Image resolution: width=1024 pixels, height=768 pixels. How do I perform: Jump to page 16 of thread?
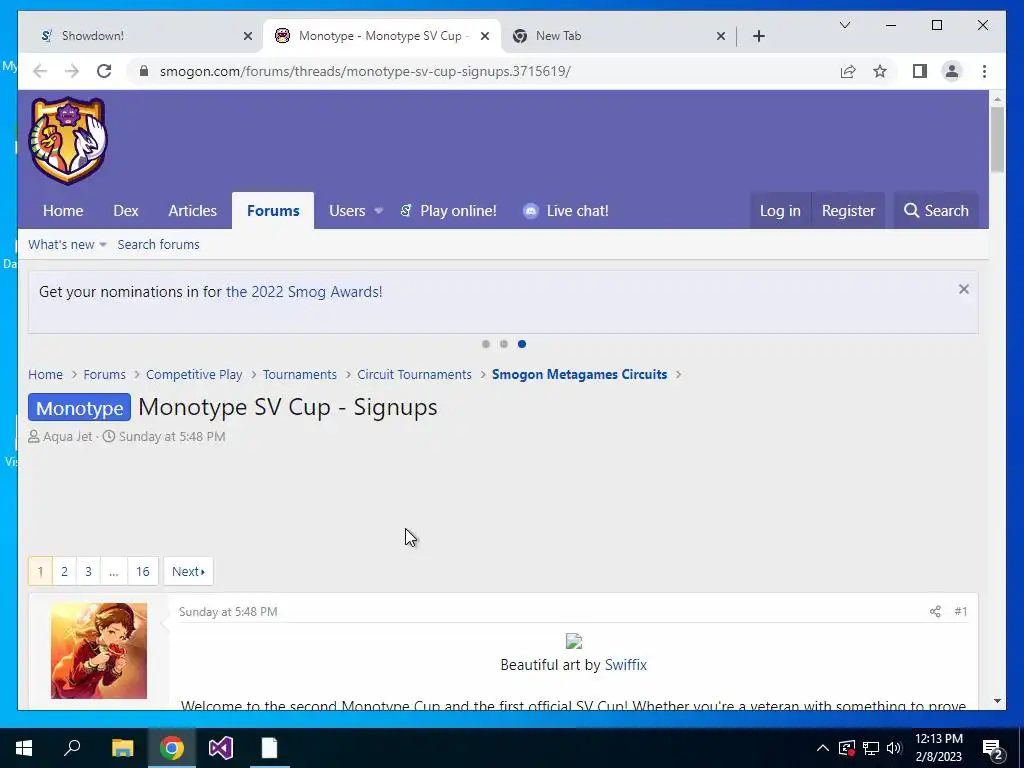tap(142, 571)
